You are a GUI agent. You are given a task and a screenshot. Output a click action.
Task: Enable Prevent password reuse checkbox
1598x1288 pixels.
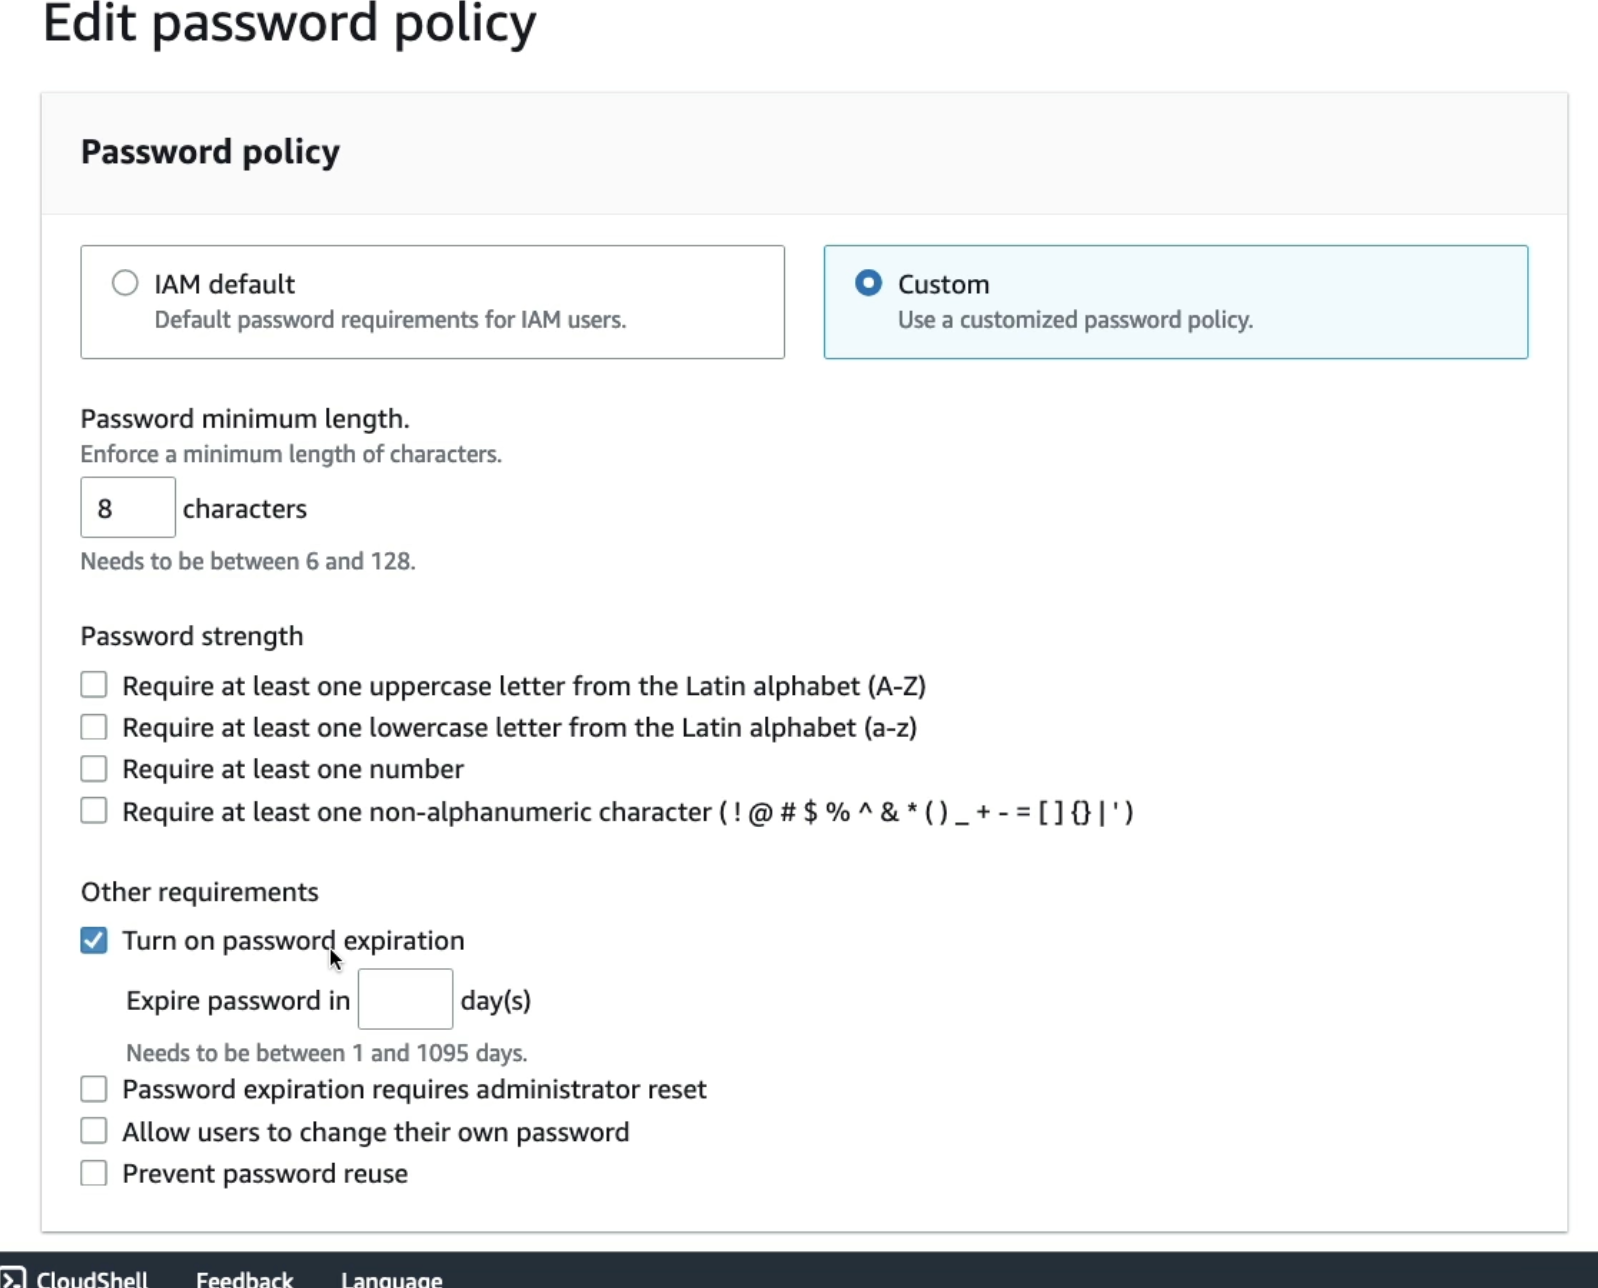94,1173
